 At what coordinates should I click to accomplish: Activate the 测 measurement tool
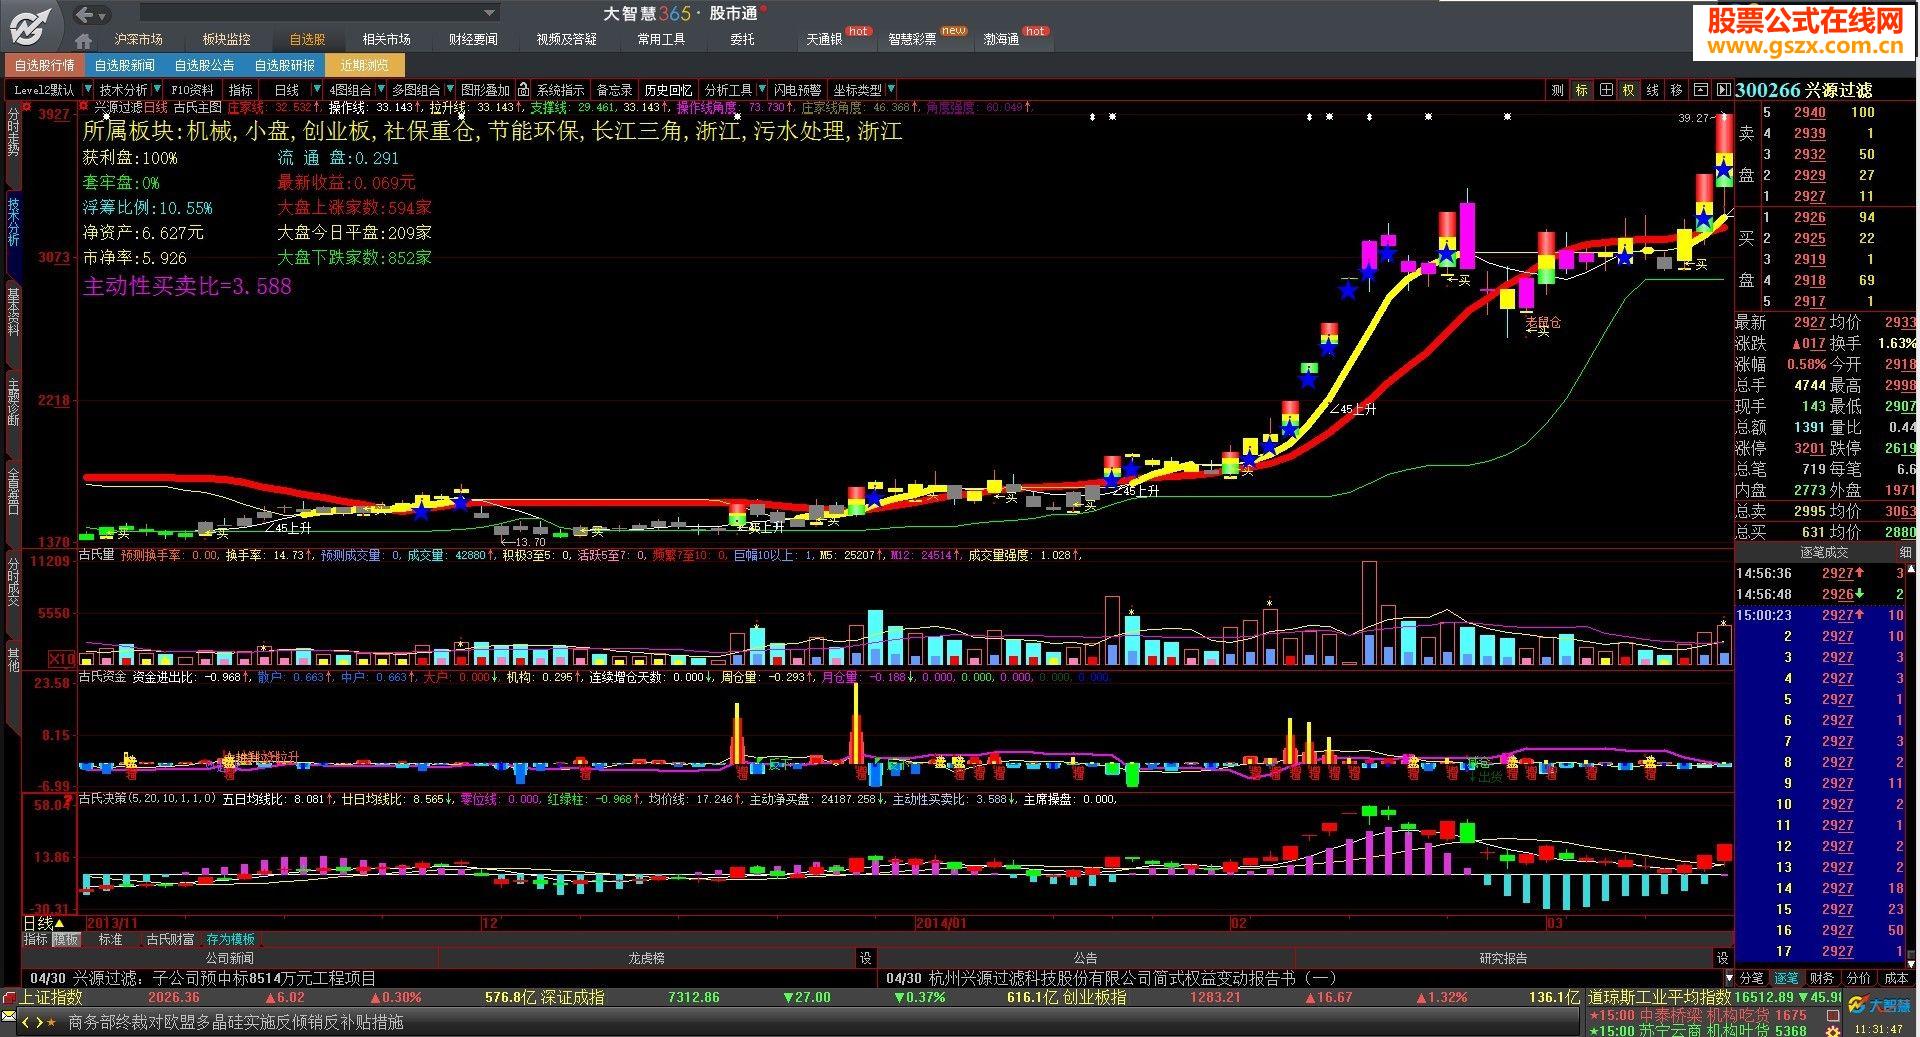coord(1557,90)
